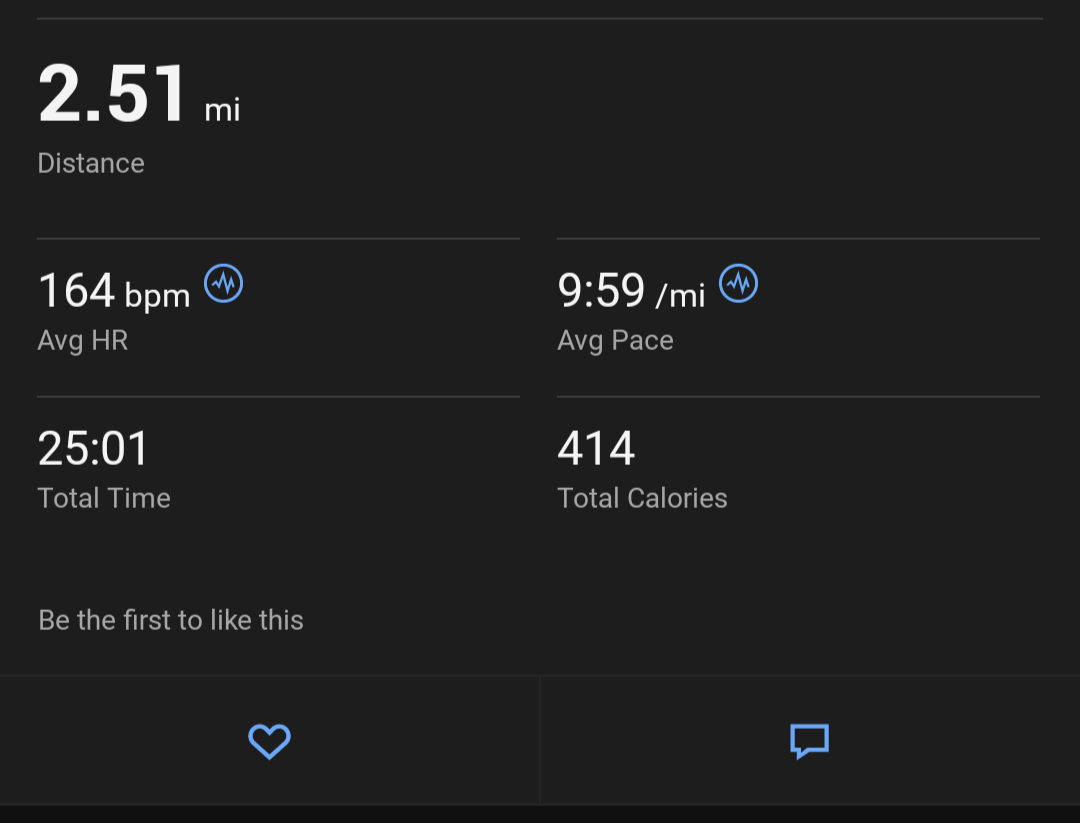Tap the "/mi" pace unit text

[x=680, y=296]
